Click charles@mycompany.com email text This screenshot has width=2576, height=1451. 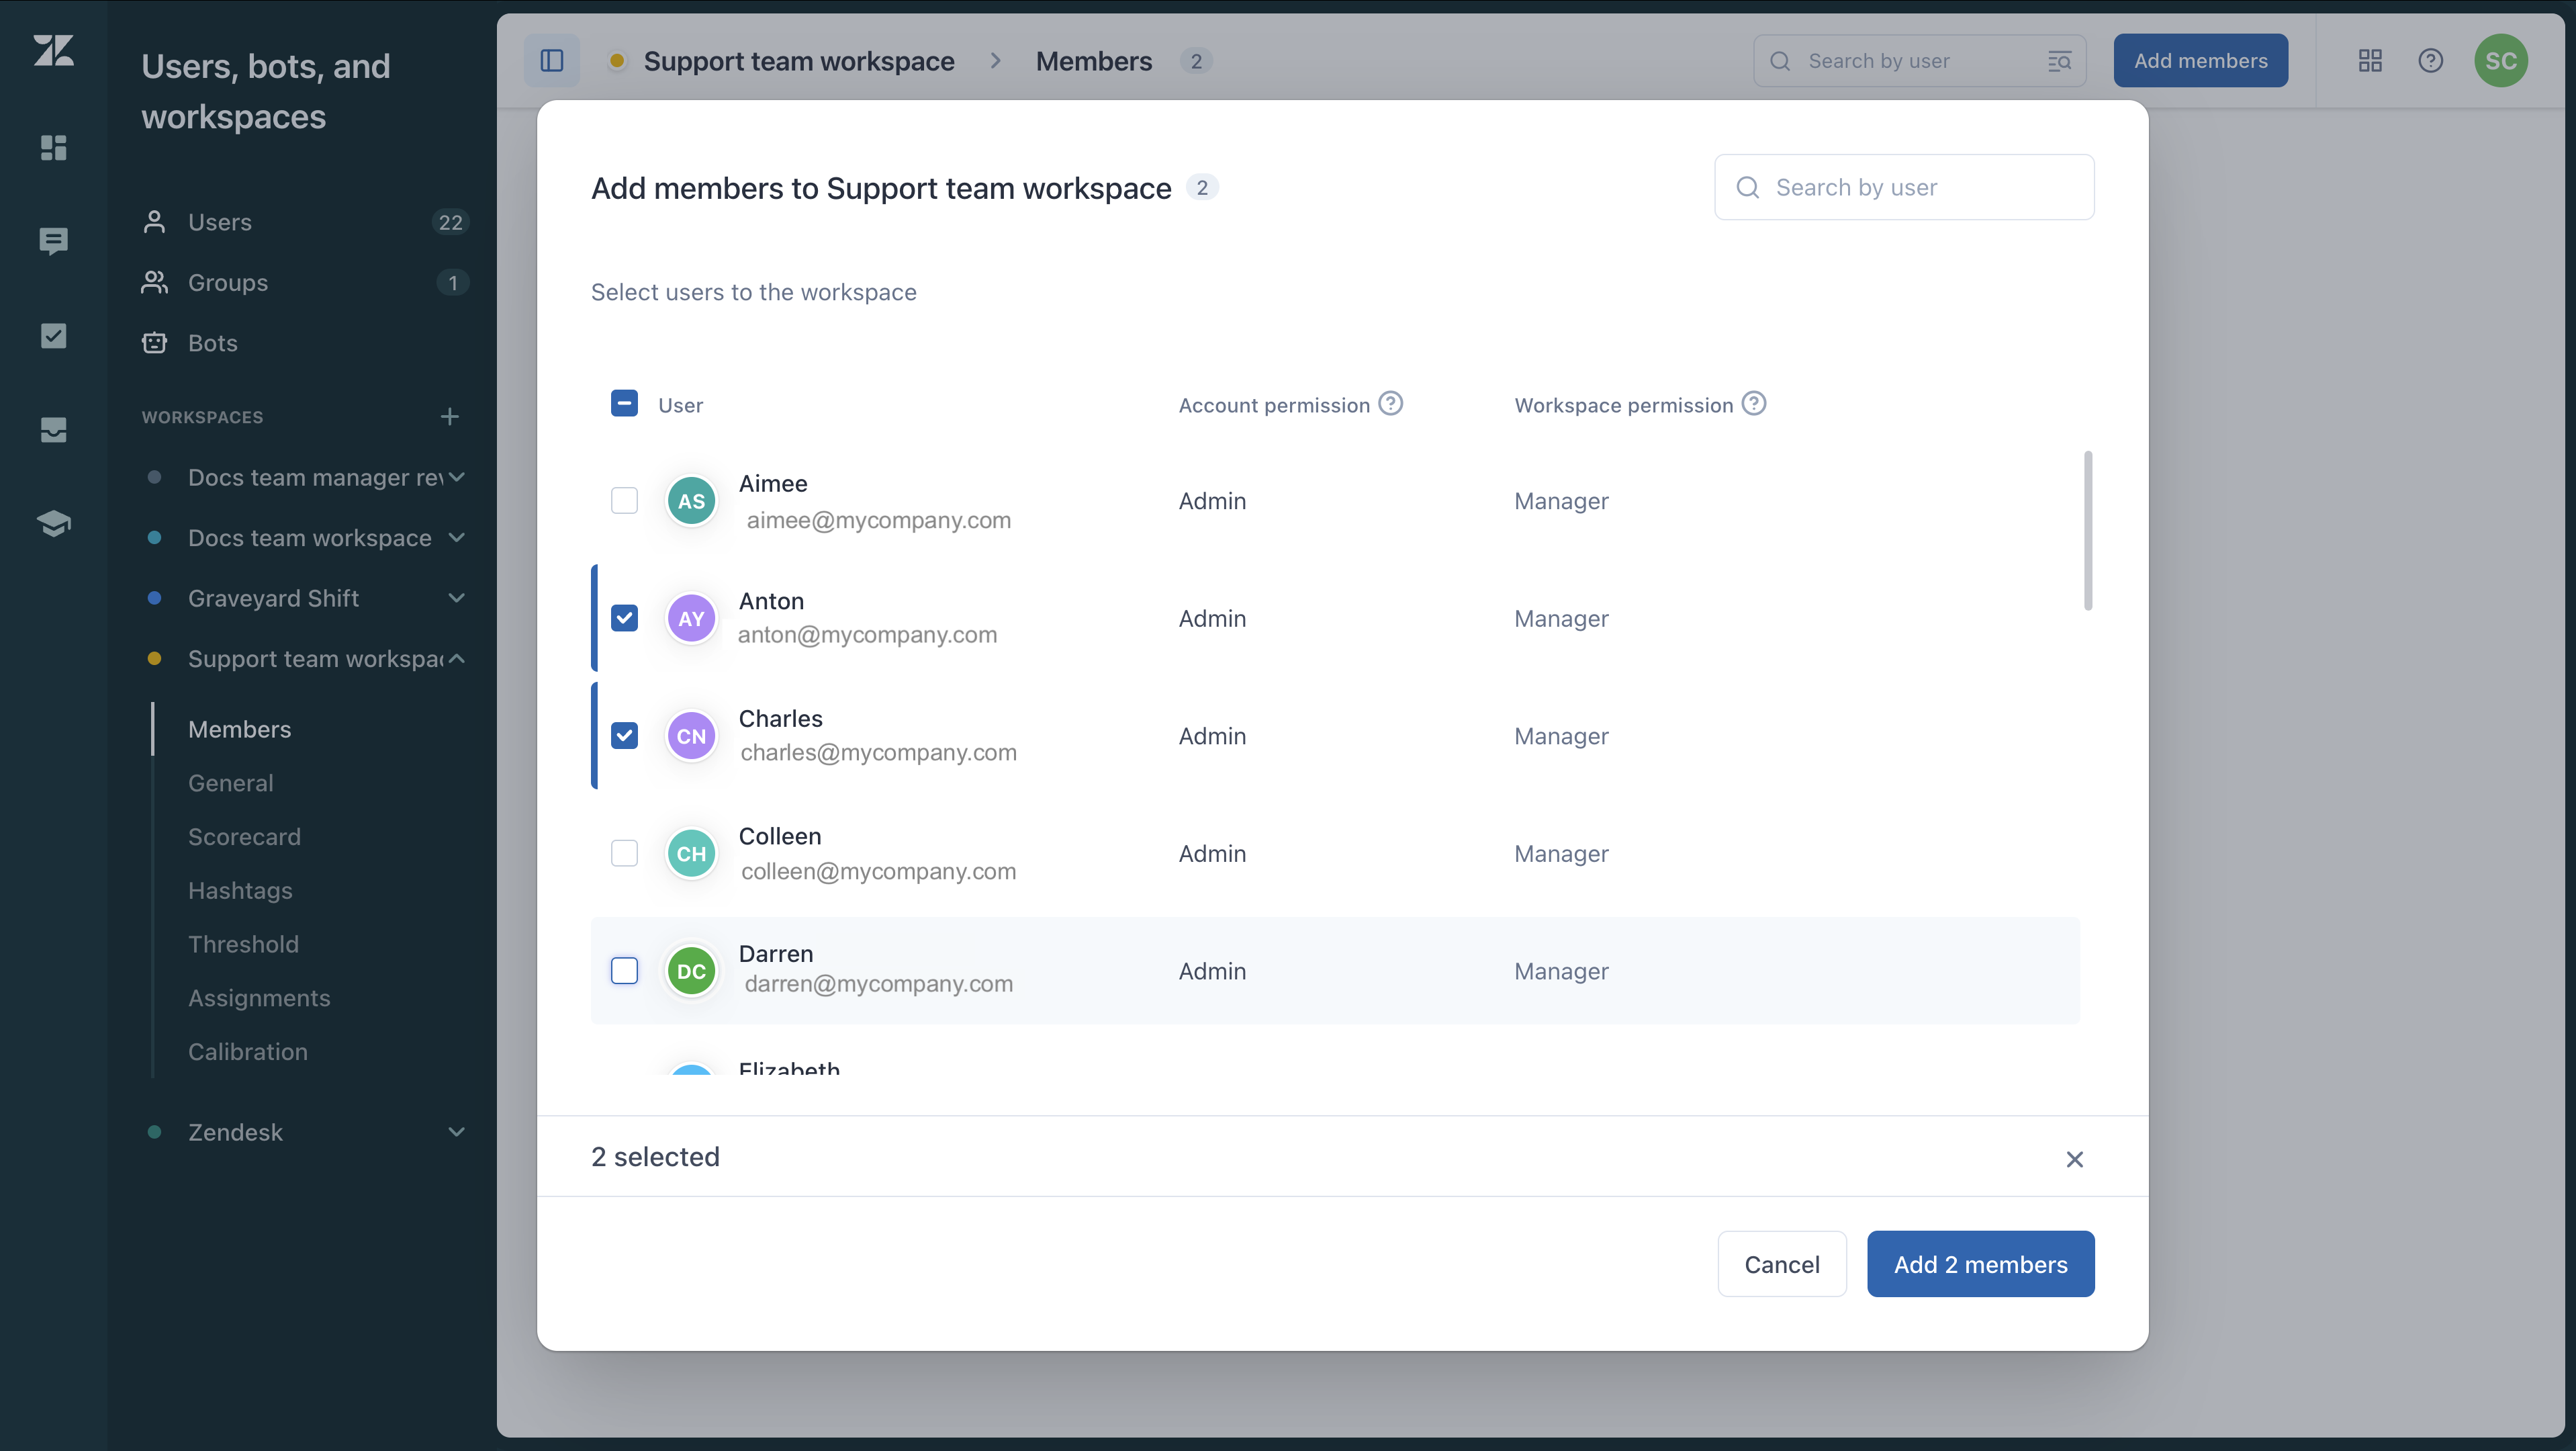(x=879, y=753)
